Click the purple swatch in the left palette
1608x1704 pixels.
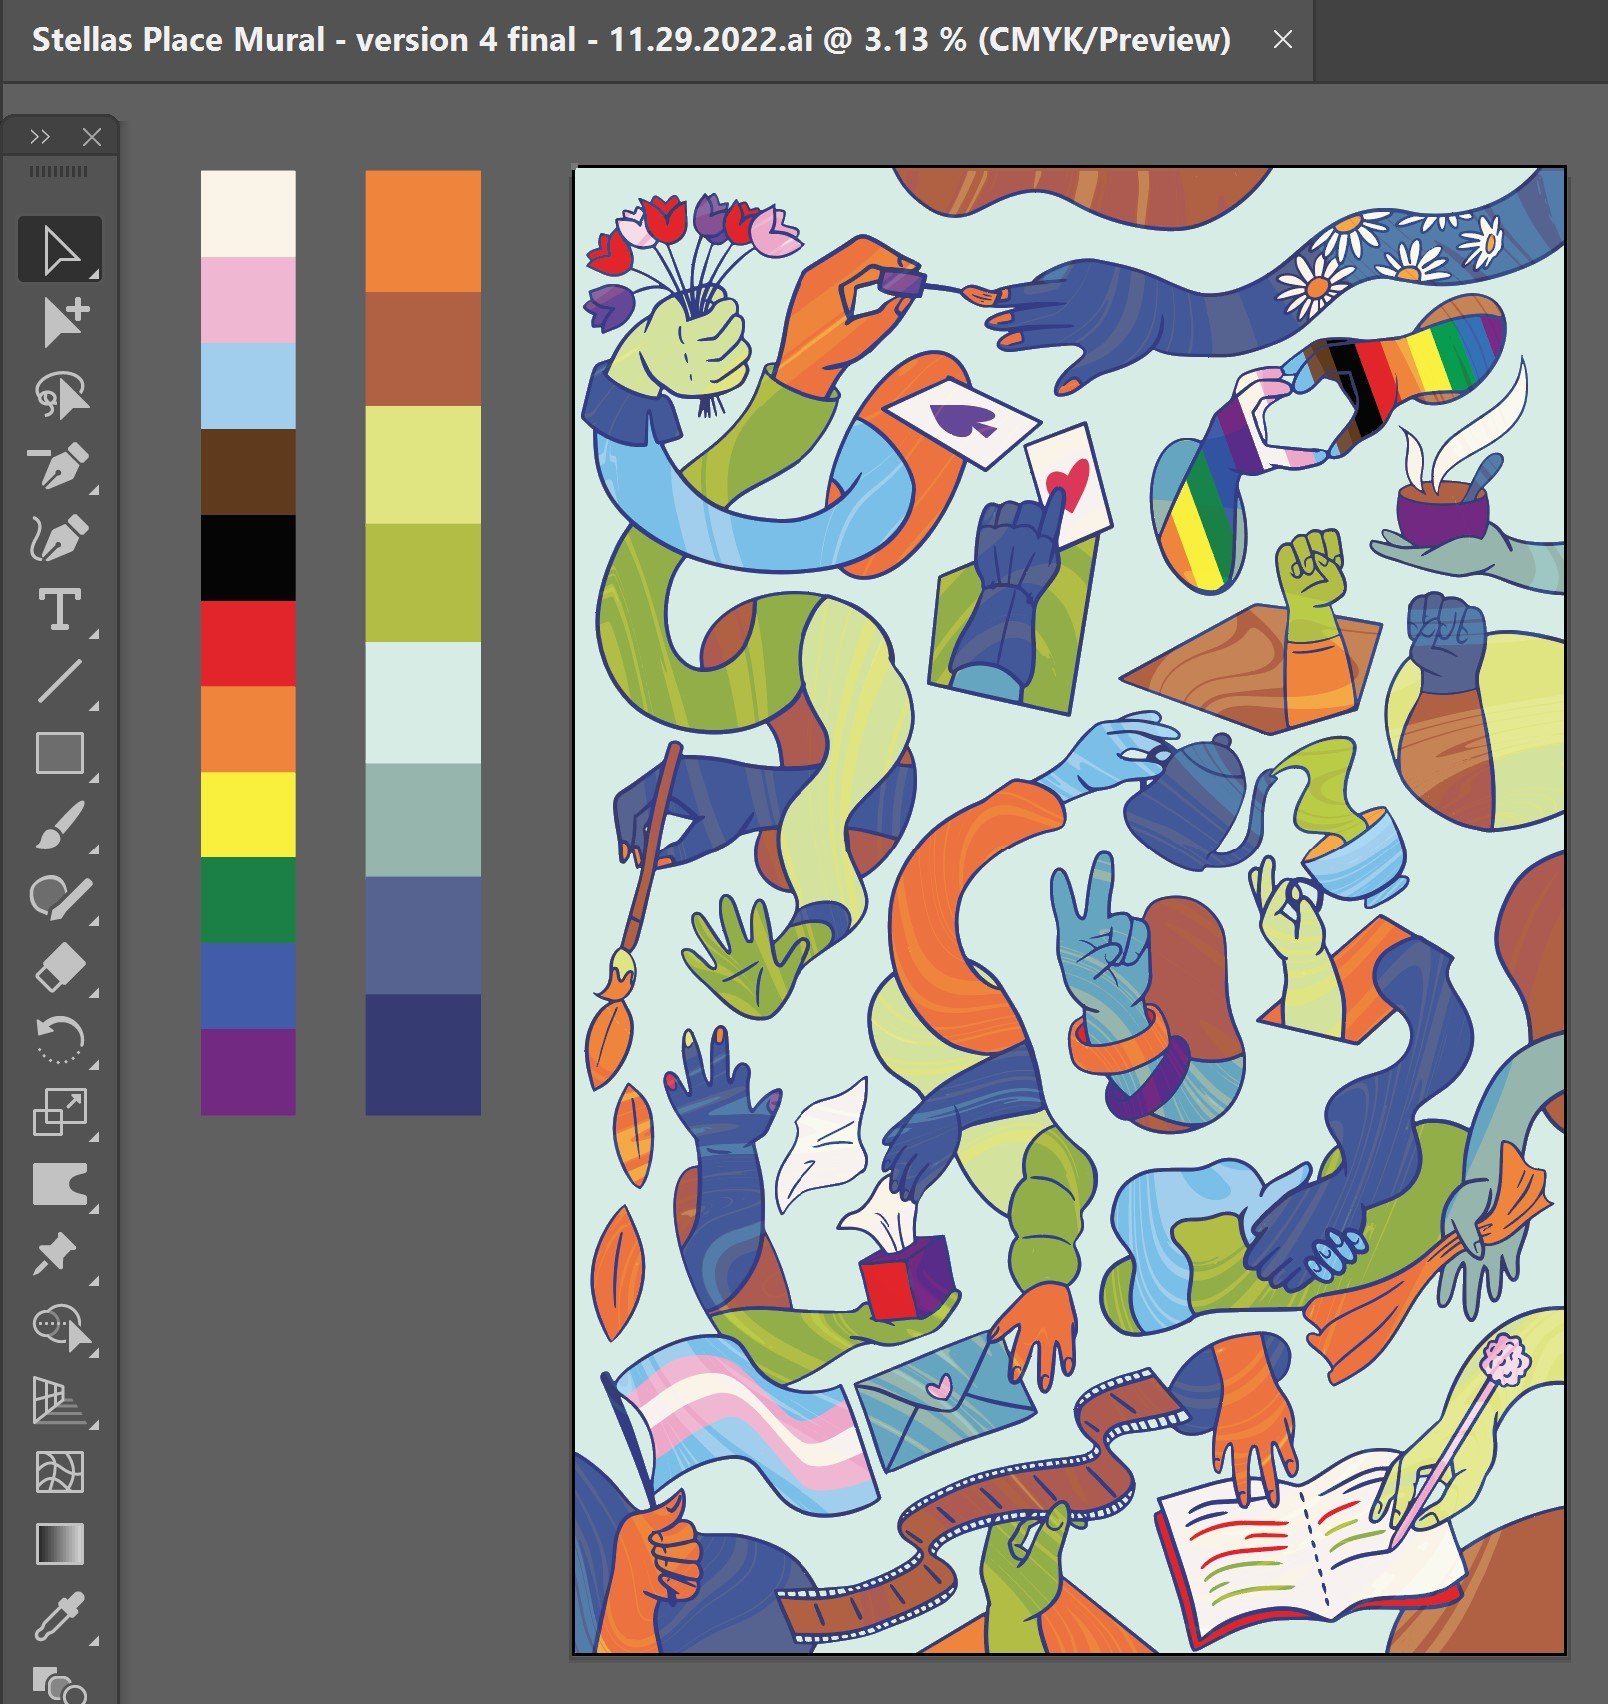[x=248, y=1072]
